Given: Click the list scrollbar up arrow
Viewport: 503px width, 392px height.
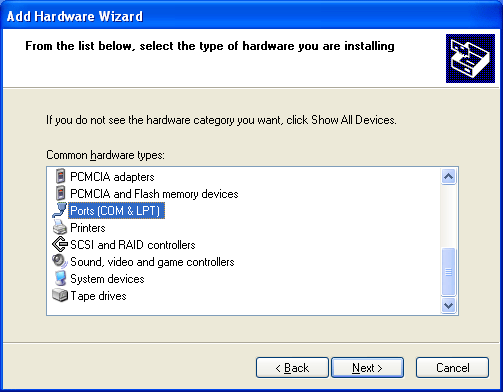Looking at the screenshot, I should pyautogui.click(x=448, y=176).
